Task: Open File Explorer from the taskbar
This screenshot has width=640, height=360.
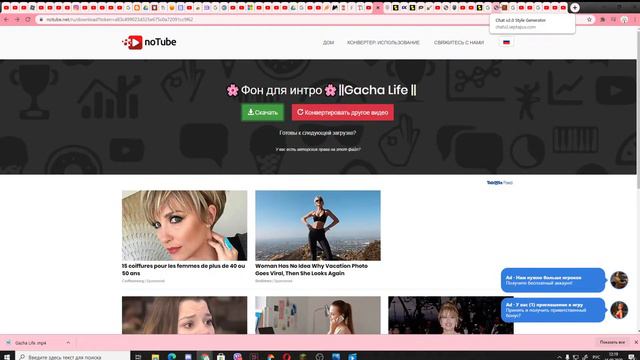Action: pyautogui.click(x=155, y=356)
